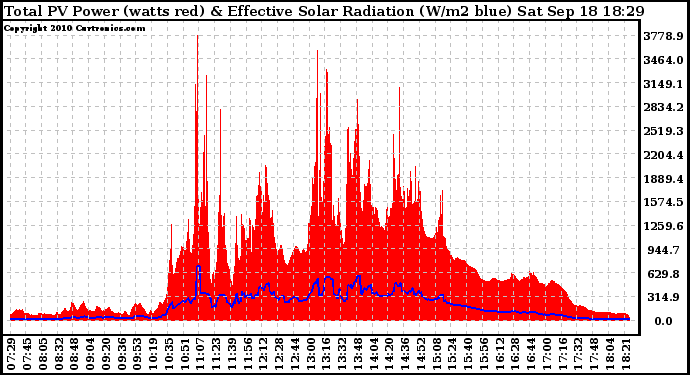Select the time label 09:04
The width and height of the screenshot is (690, 375).
(91, 354)
